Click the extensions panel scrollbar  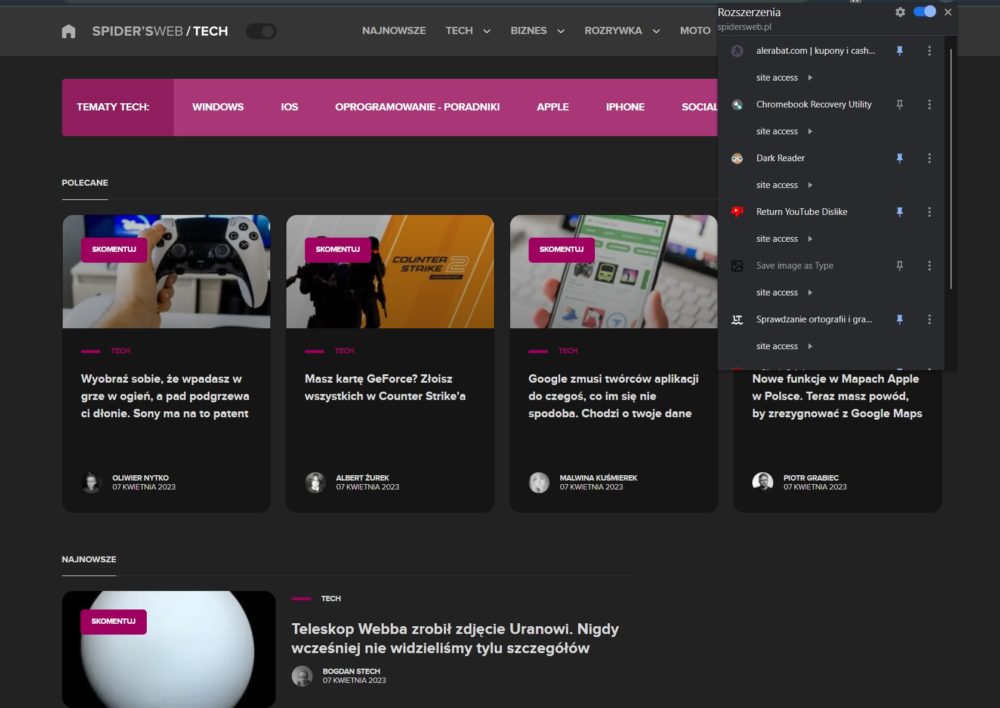click(950, 169)
